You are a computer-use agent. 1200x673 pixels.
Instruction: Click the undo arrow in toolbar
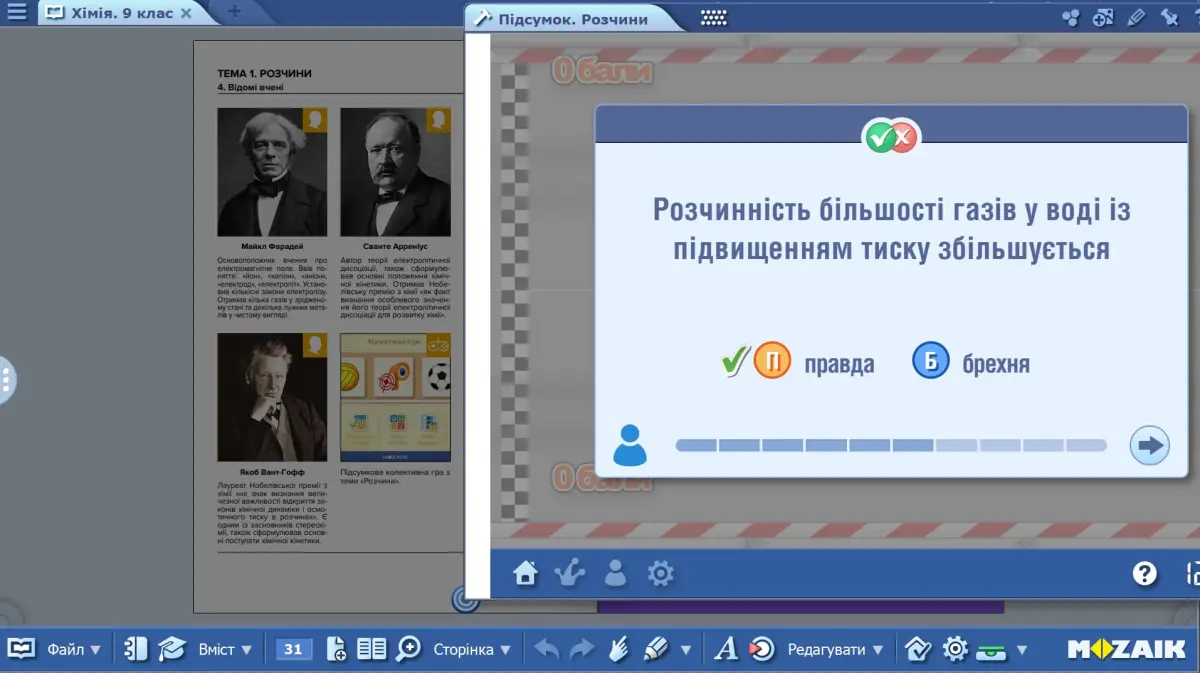coord(547,649)
